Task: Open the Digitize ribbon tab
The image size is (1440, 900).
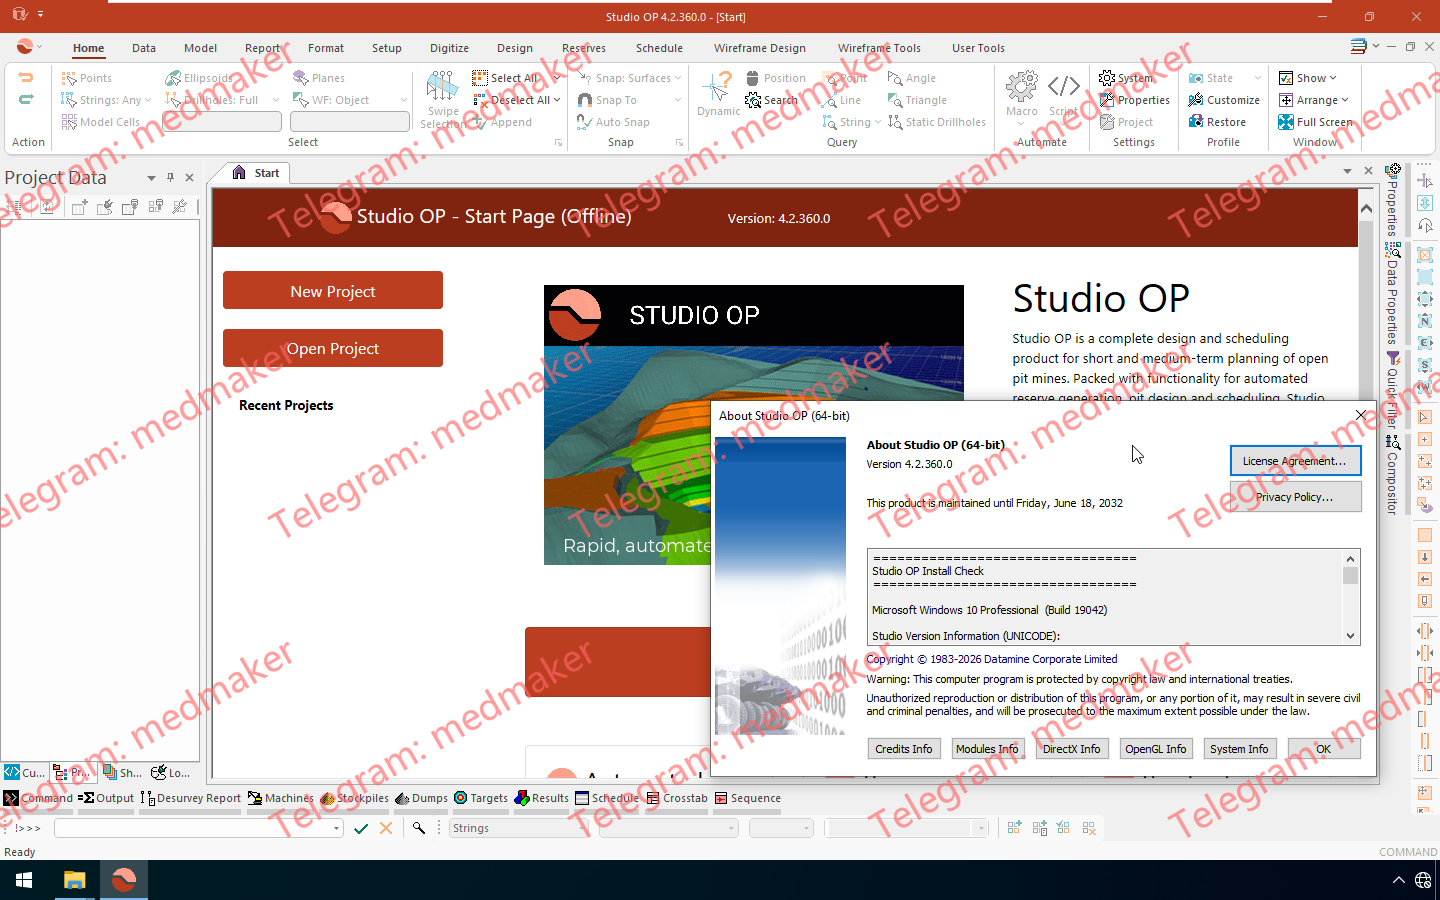Action: 449,48
